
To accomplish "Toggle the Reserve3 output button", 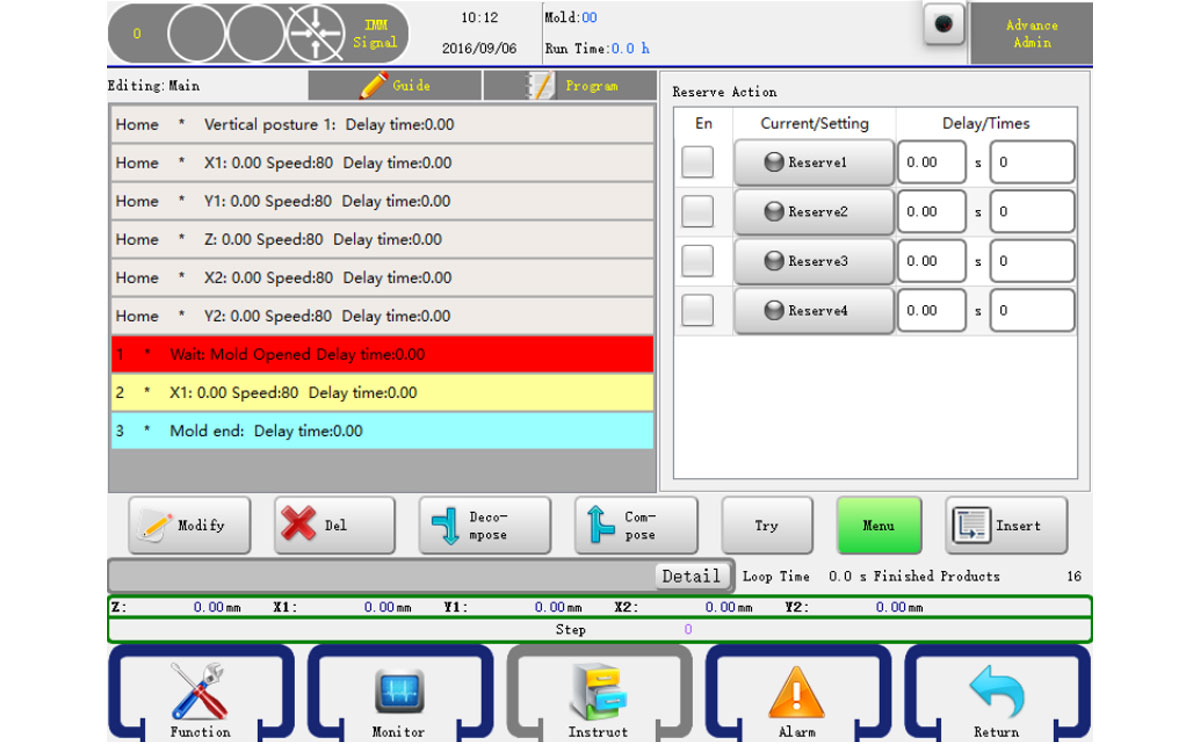I will (813, 261).
